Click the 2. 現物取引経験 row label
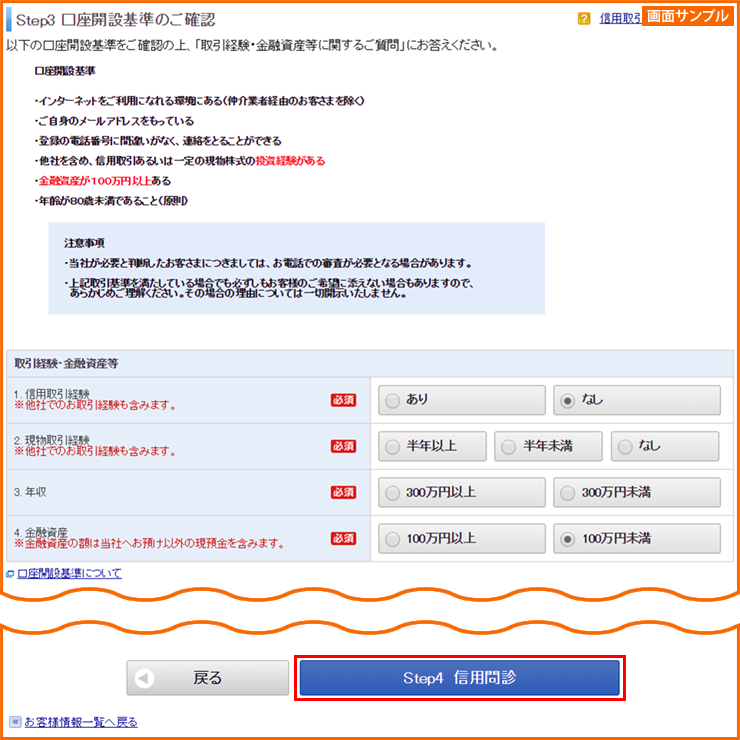This screenshot has height=740, width=740. 52,440
